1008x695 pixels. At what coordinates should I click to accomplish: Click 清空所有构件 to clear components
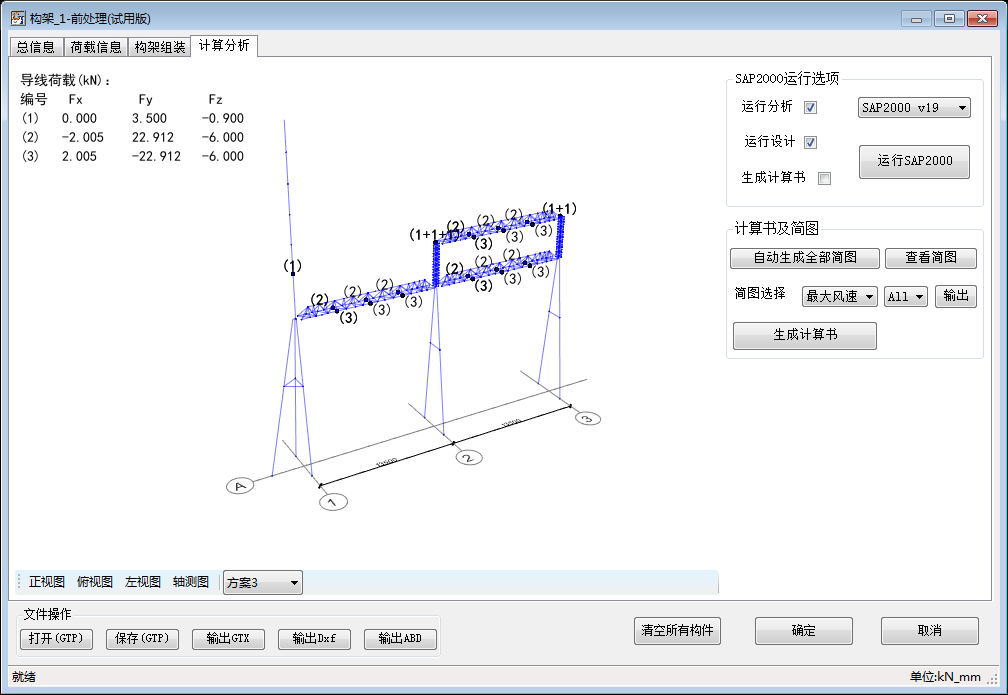coord(677,631)
